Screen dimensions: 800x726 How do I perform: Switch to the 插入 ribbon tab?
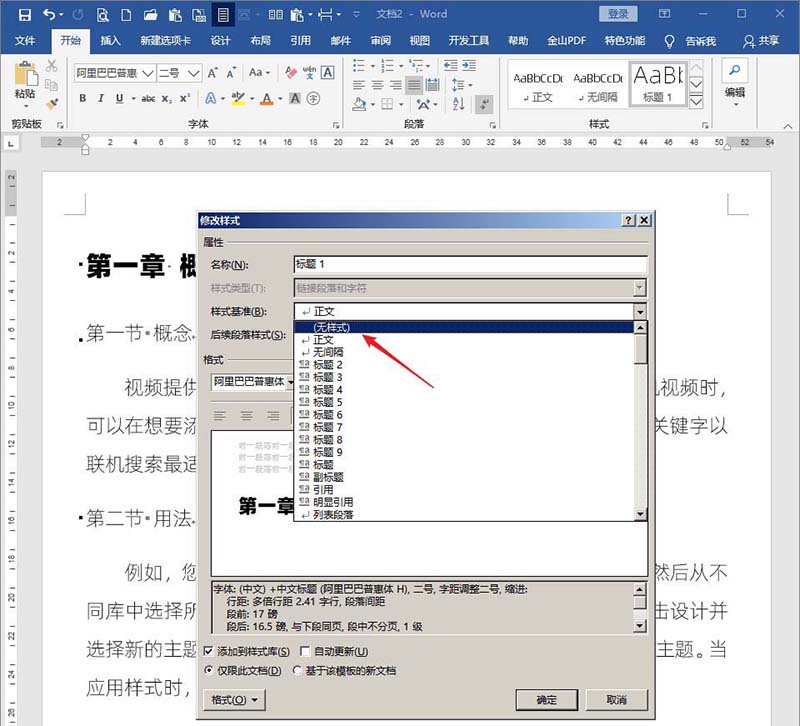tap(110, 41)
